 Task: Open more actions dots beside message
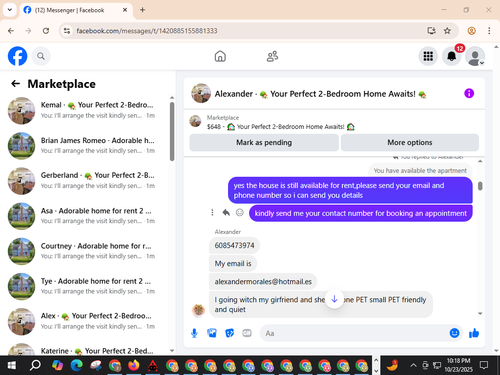(212, 212)
